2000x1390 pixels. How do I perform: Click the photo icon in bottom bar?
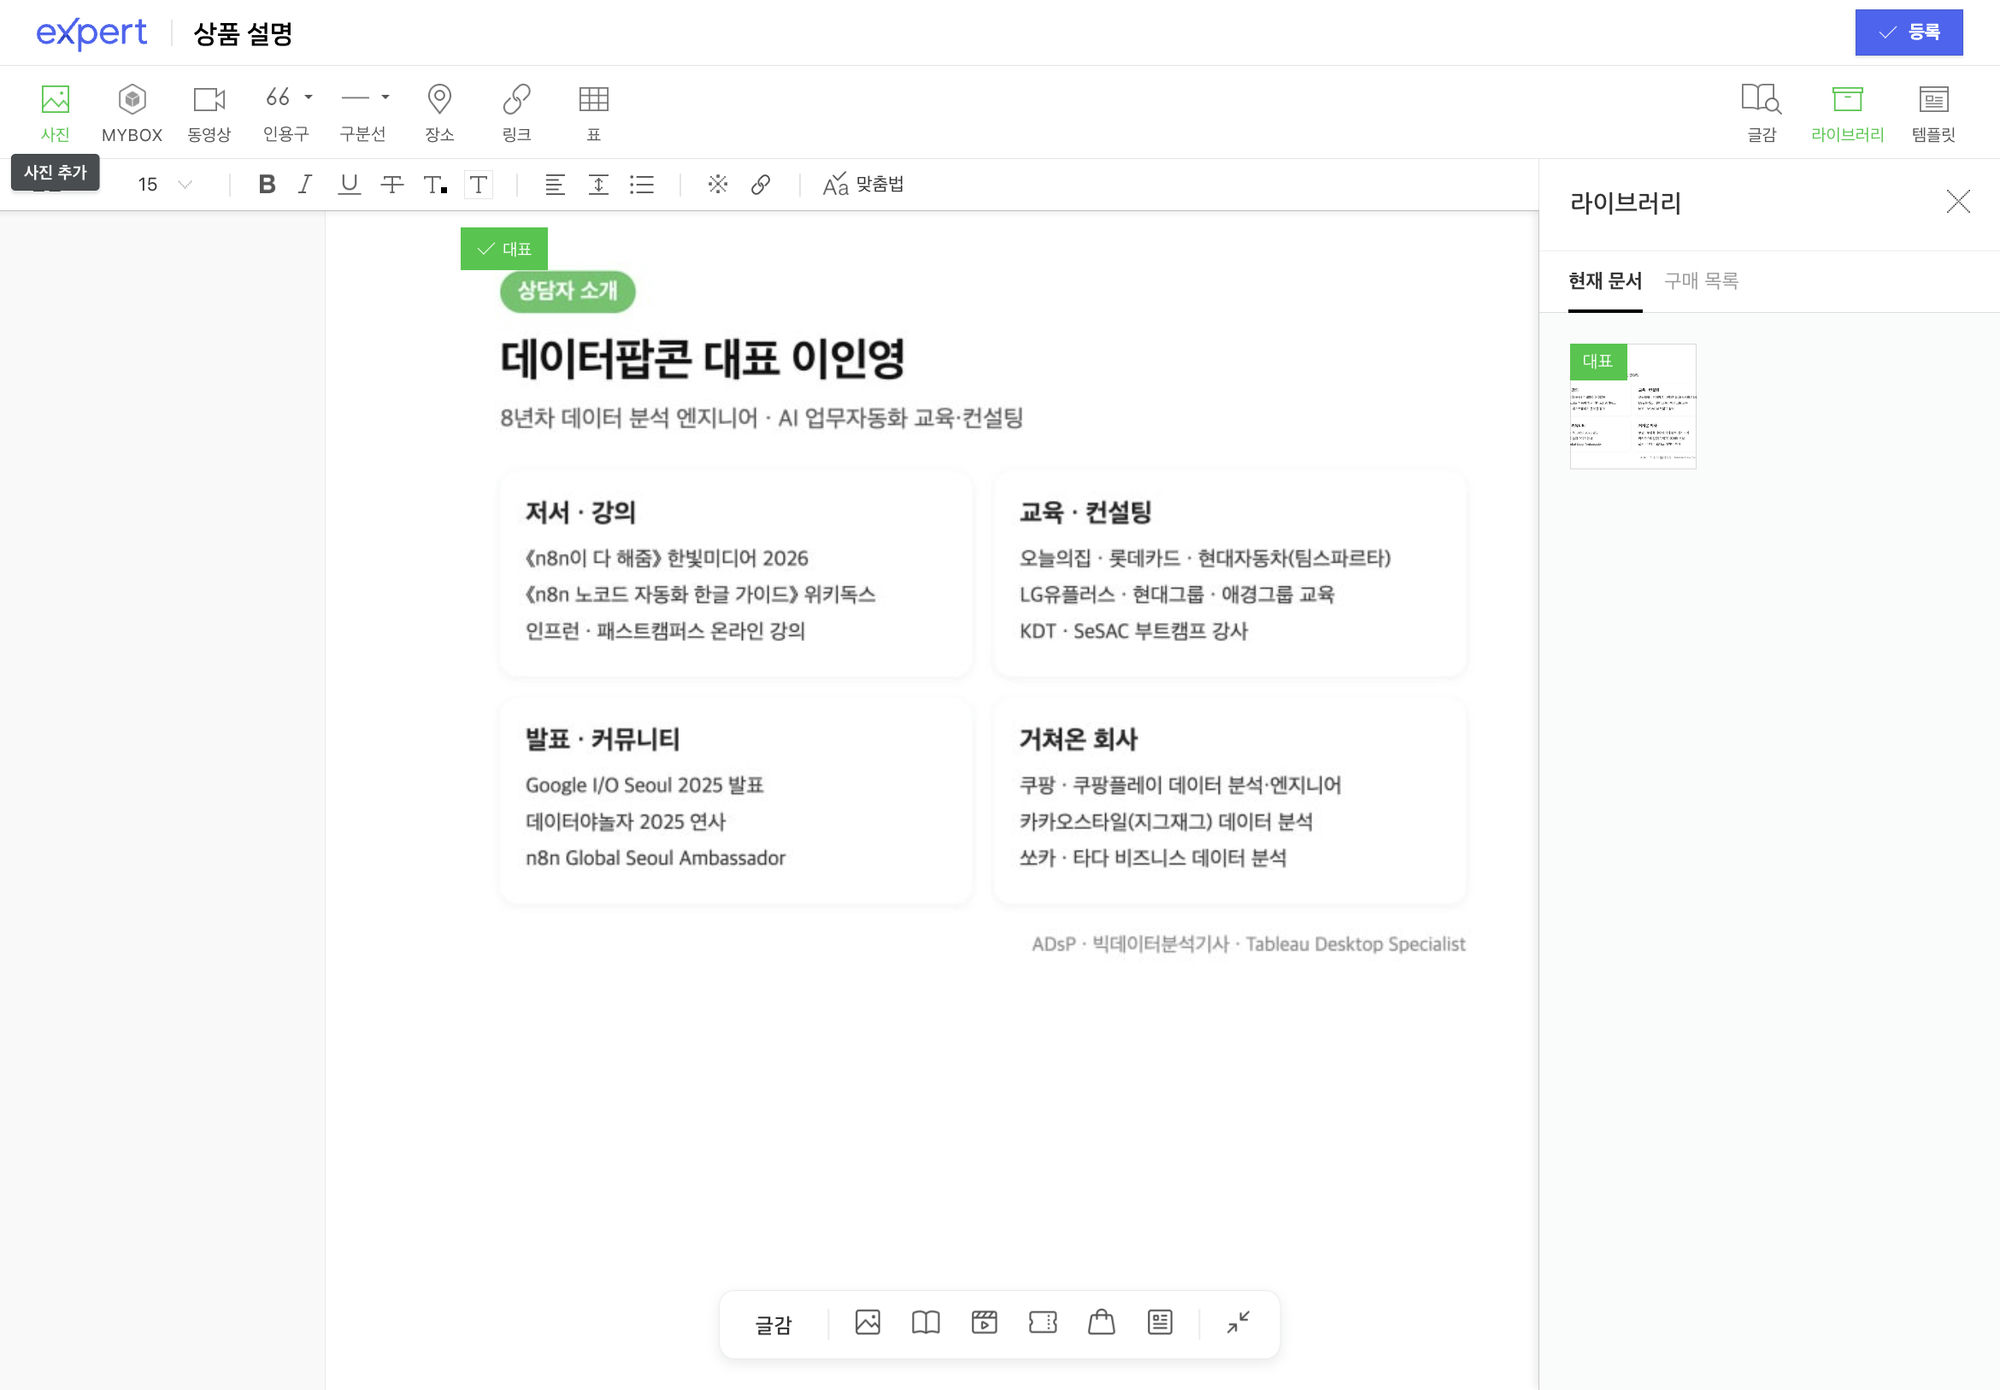[868, 1322]
